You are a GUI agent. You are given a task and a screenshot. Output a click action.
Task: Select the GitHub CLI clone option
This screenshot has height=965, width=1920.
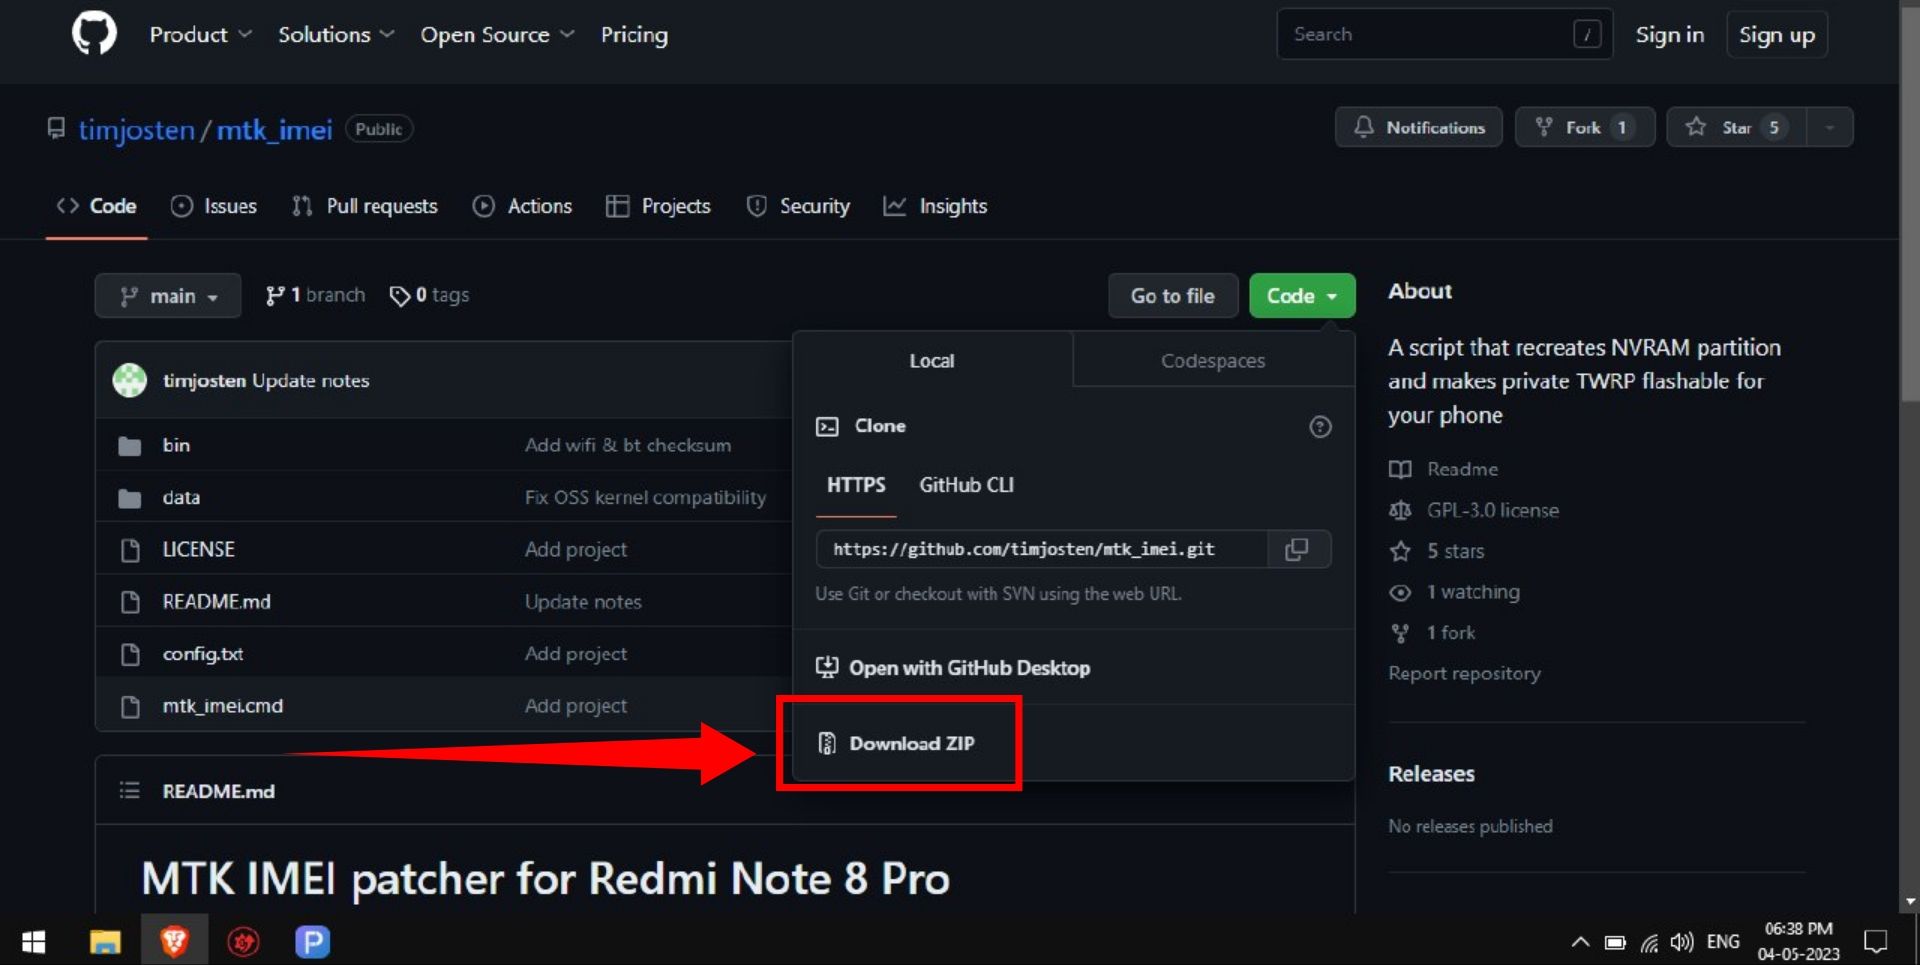click(966, 486)
